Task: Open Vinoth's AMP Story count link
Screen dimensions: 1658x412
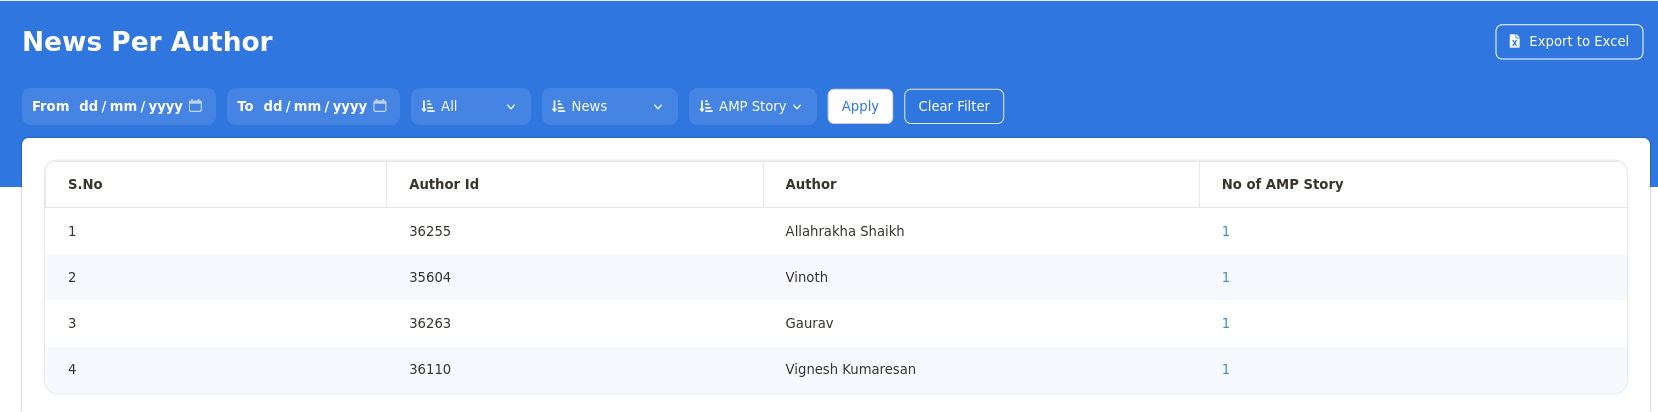Action: coord(1225,277)
